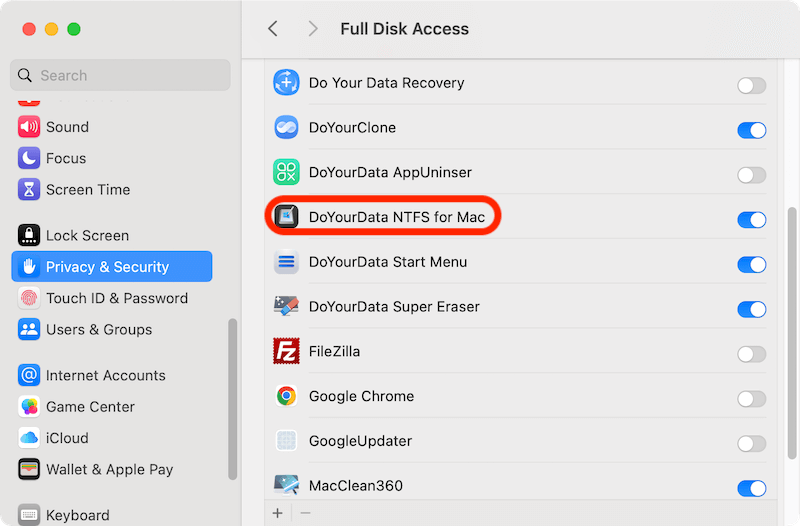Screen dimensions: 800x526
Task: Click the Users & Groups icon
Action: tap(29, 329)
